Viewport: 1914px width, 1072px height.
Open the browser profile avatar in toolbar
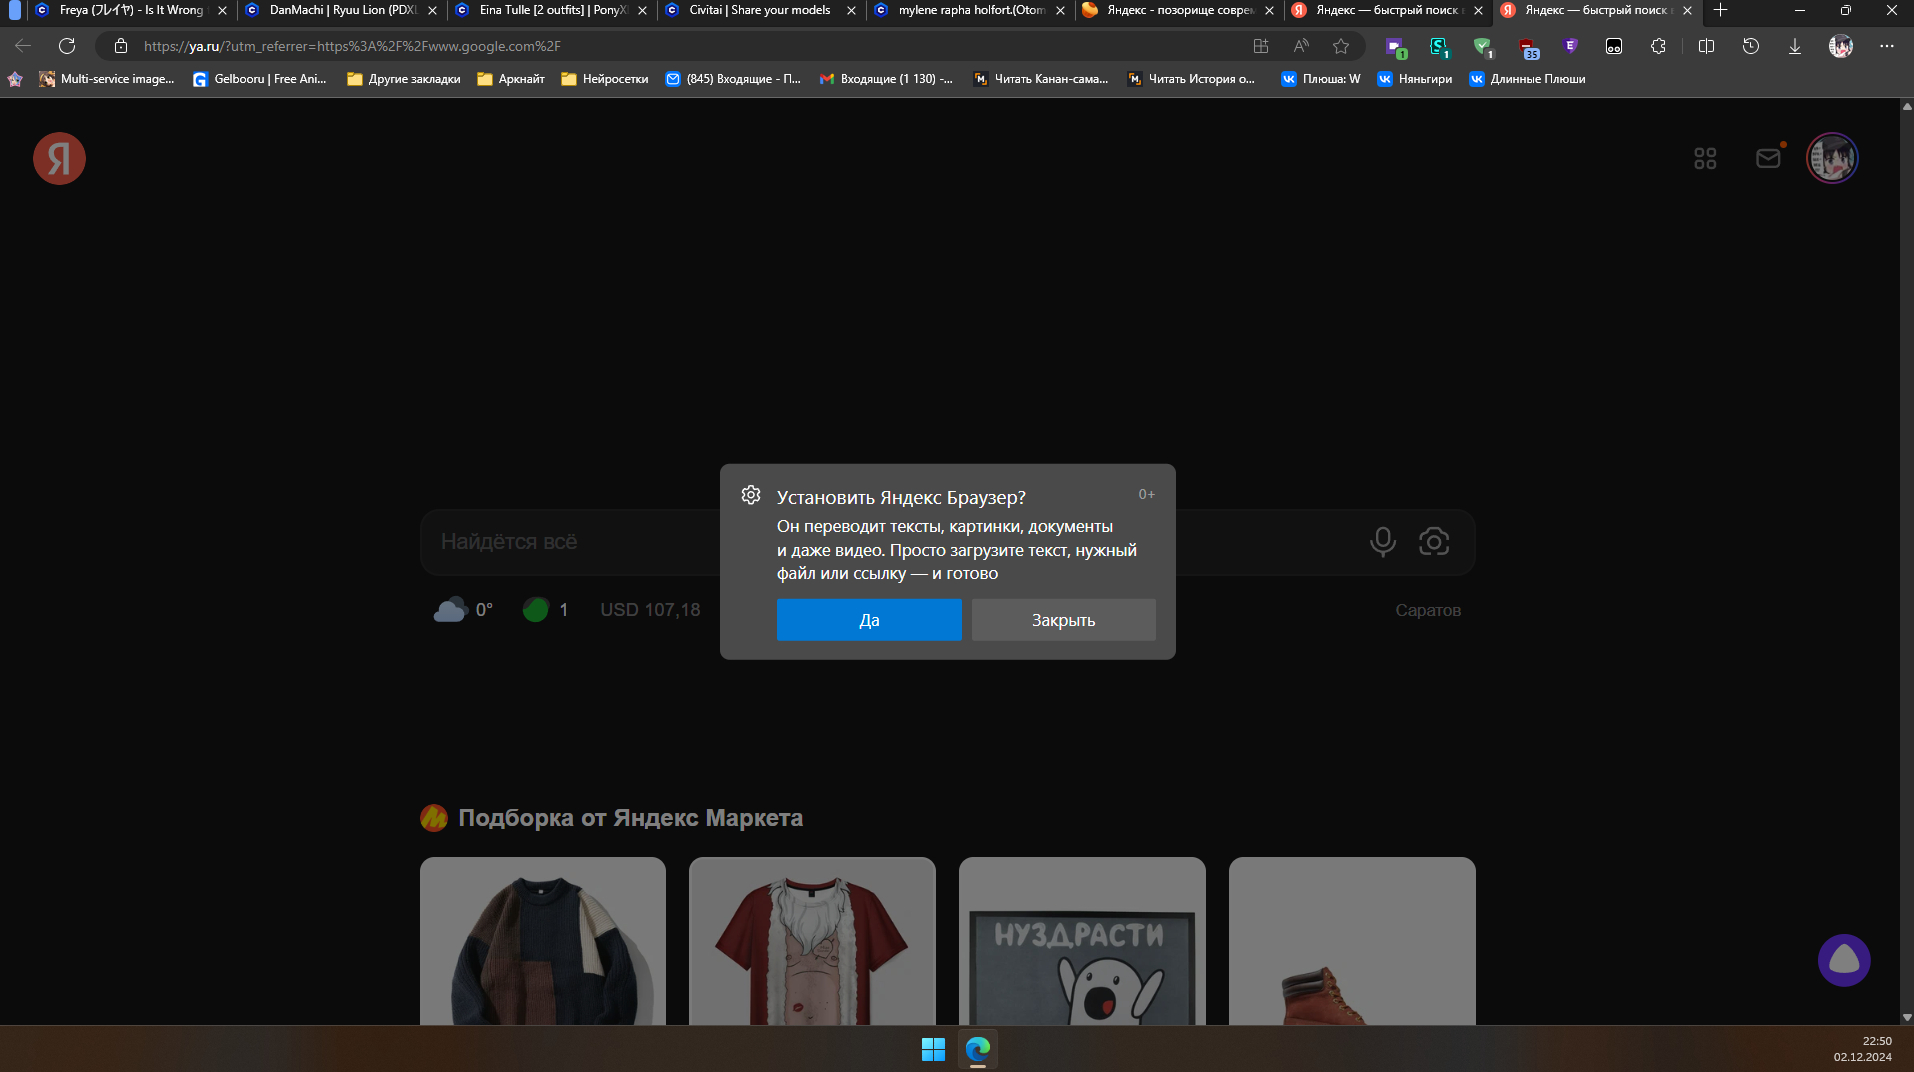[1841, 46]
